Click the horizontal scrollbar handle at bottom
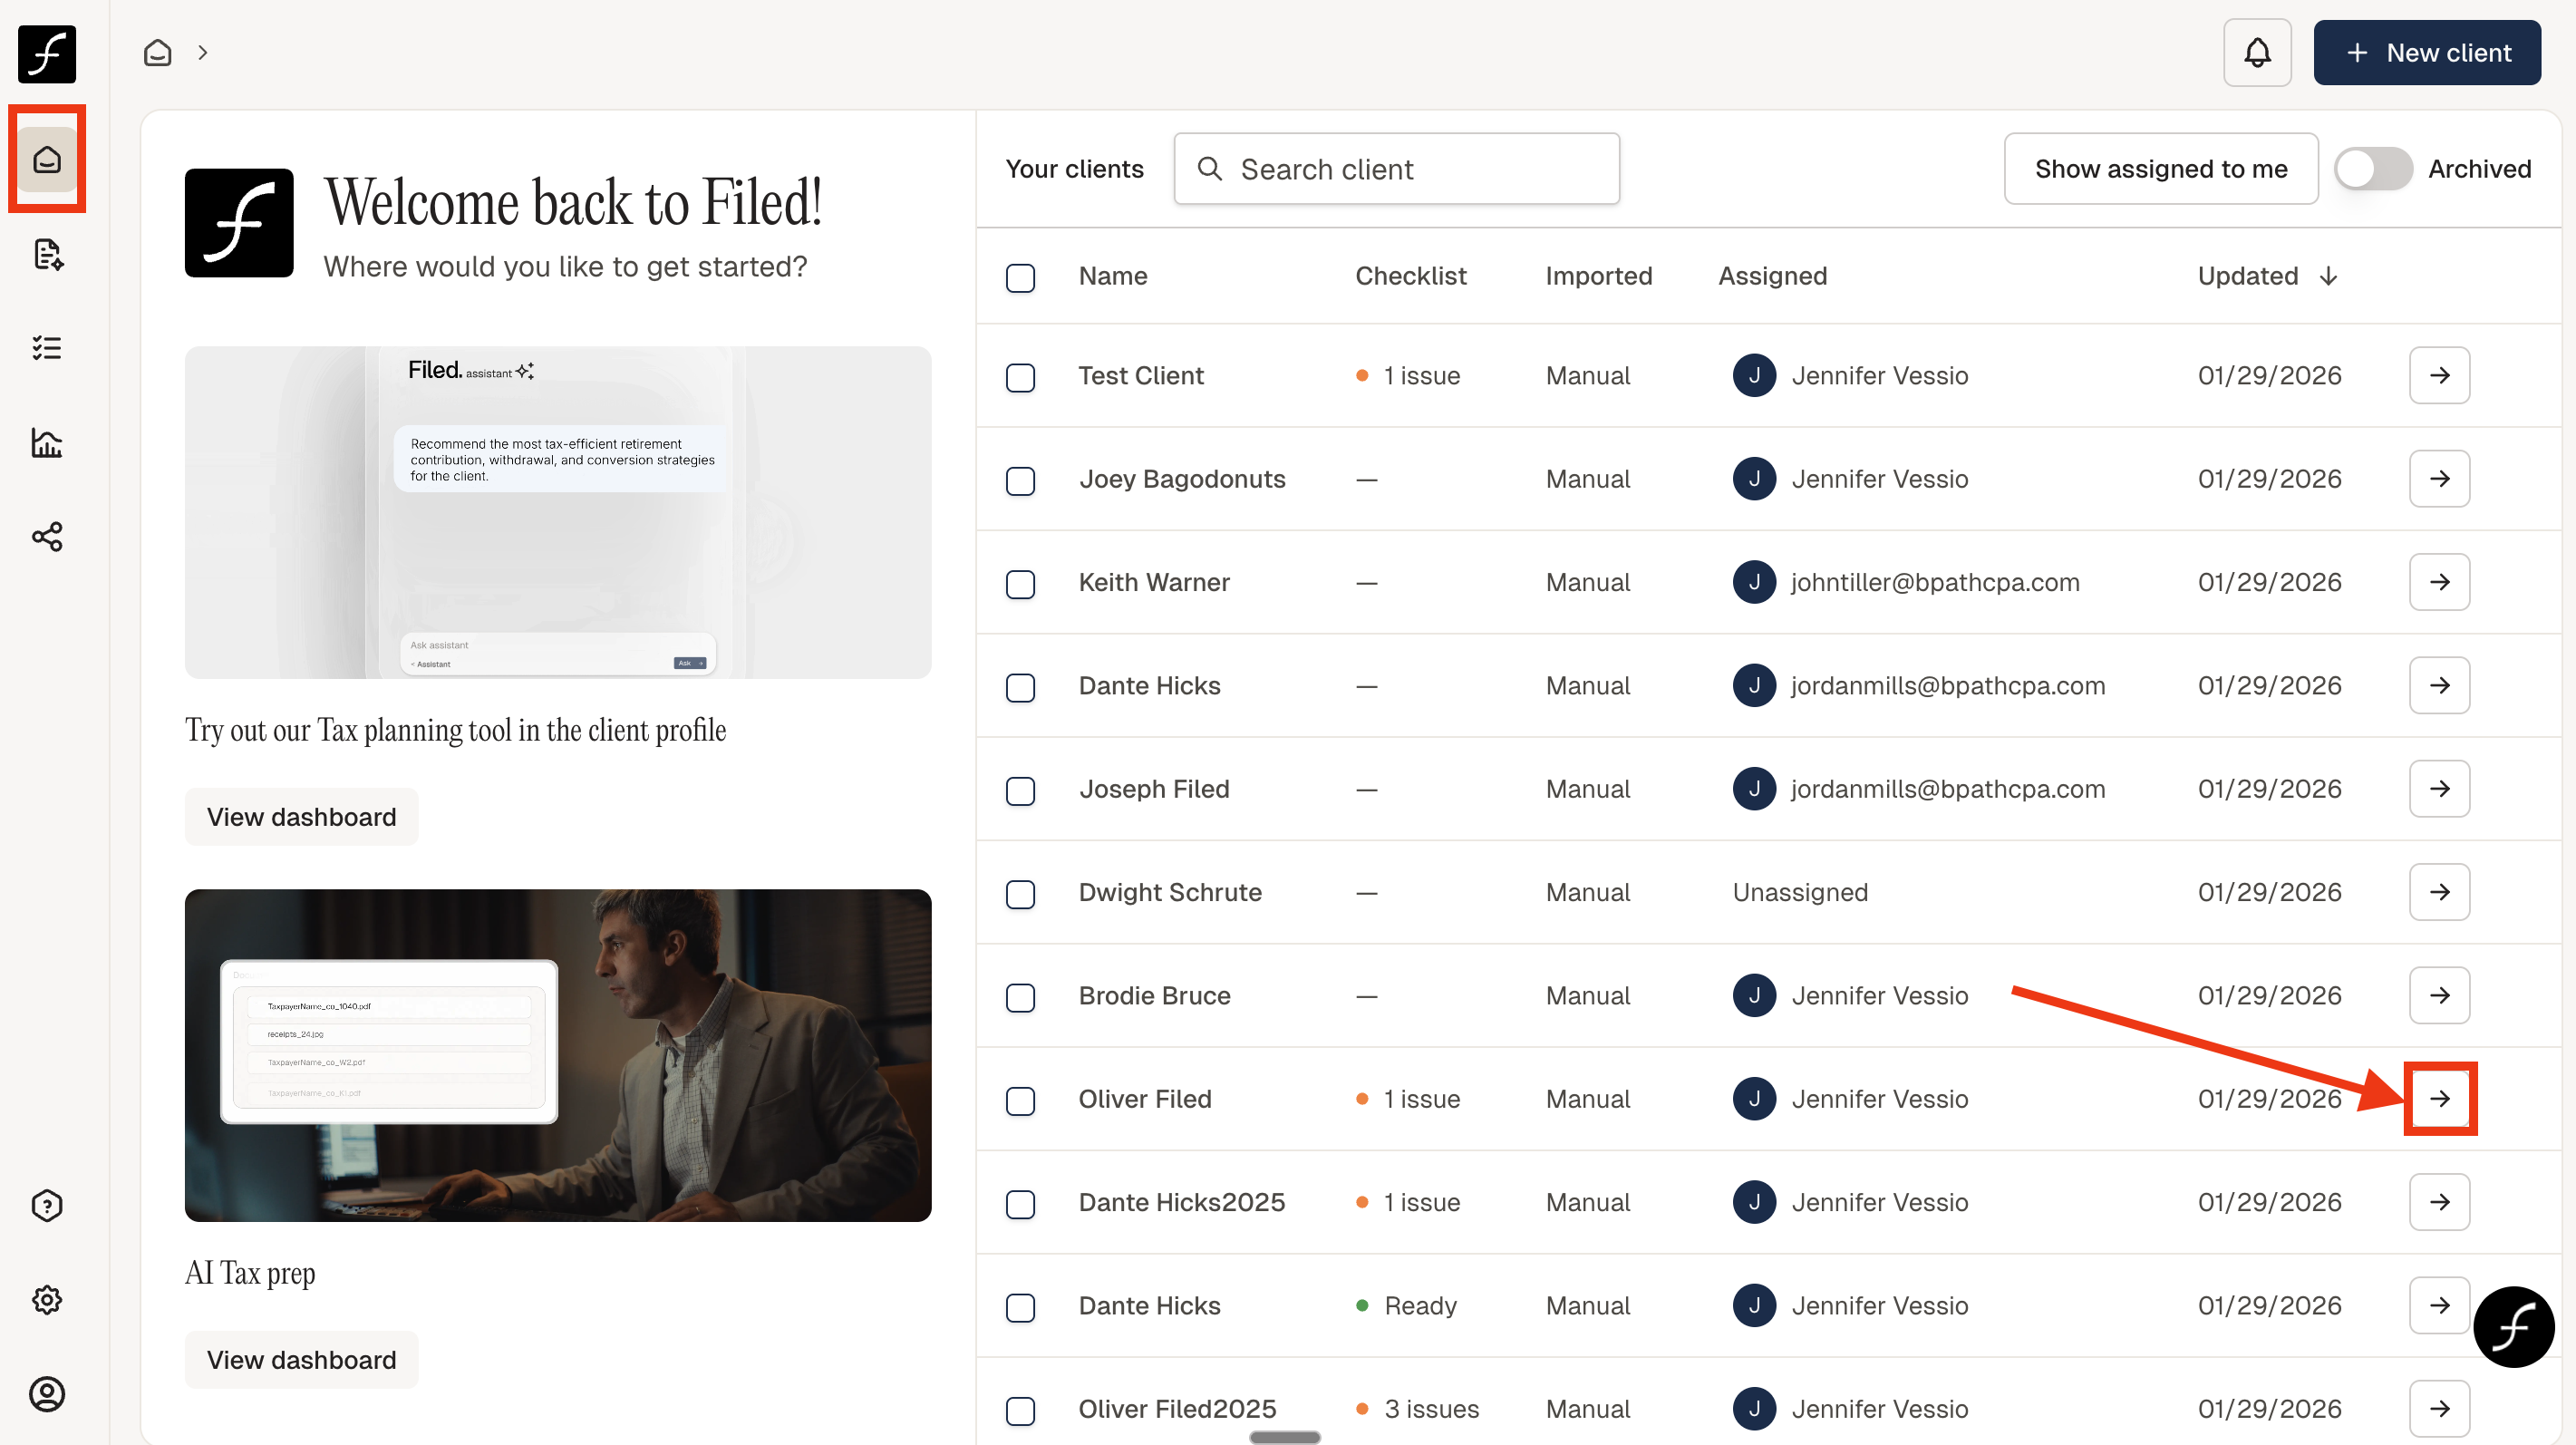 [1285, 1437]
